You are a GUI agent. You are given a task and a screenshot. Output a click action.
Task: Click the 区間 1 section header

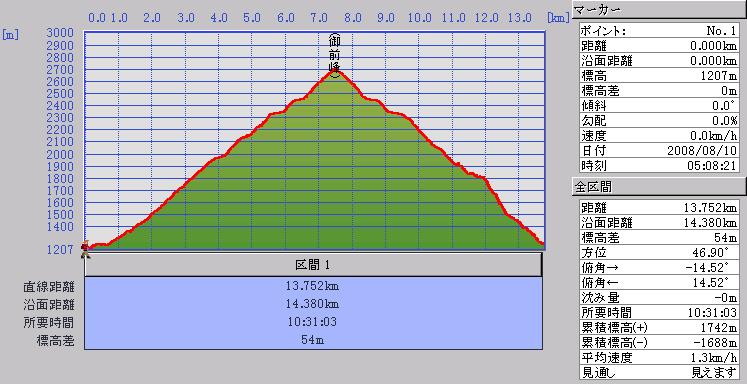point(313,265)
